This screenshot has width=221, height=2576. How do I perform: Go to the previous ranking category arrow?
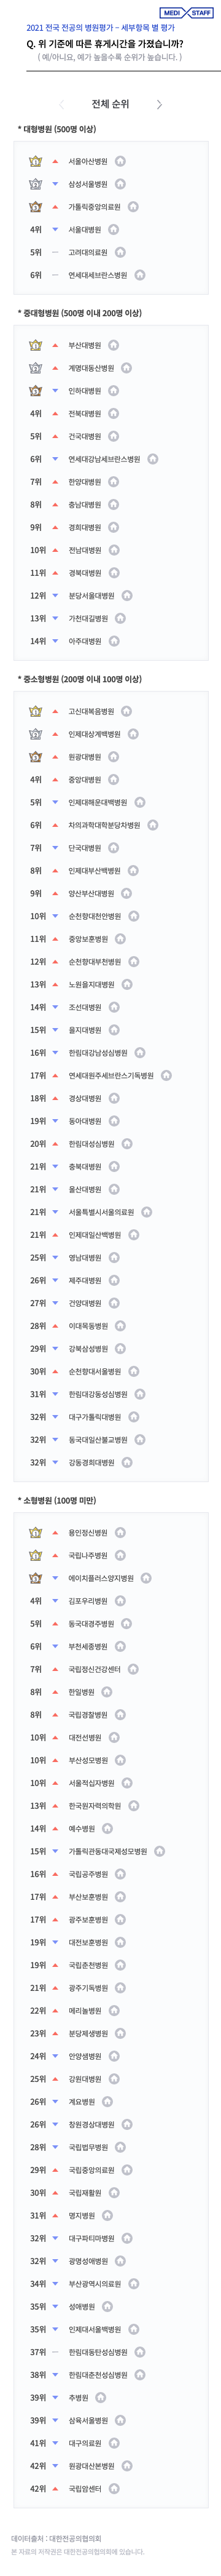tap(62, 104)
